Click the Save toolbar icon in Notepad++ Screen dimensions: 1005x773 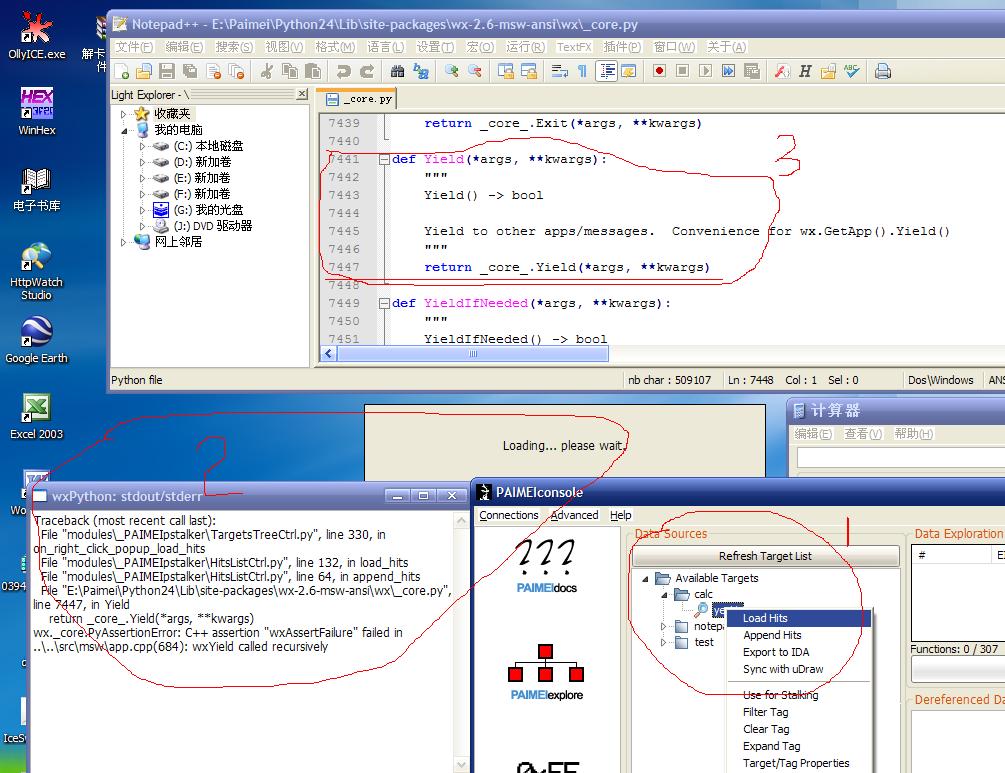[167, 71]
